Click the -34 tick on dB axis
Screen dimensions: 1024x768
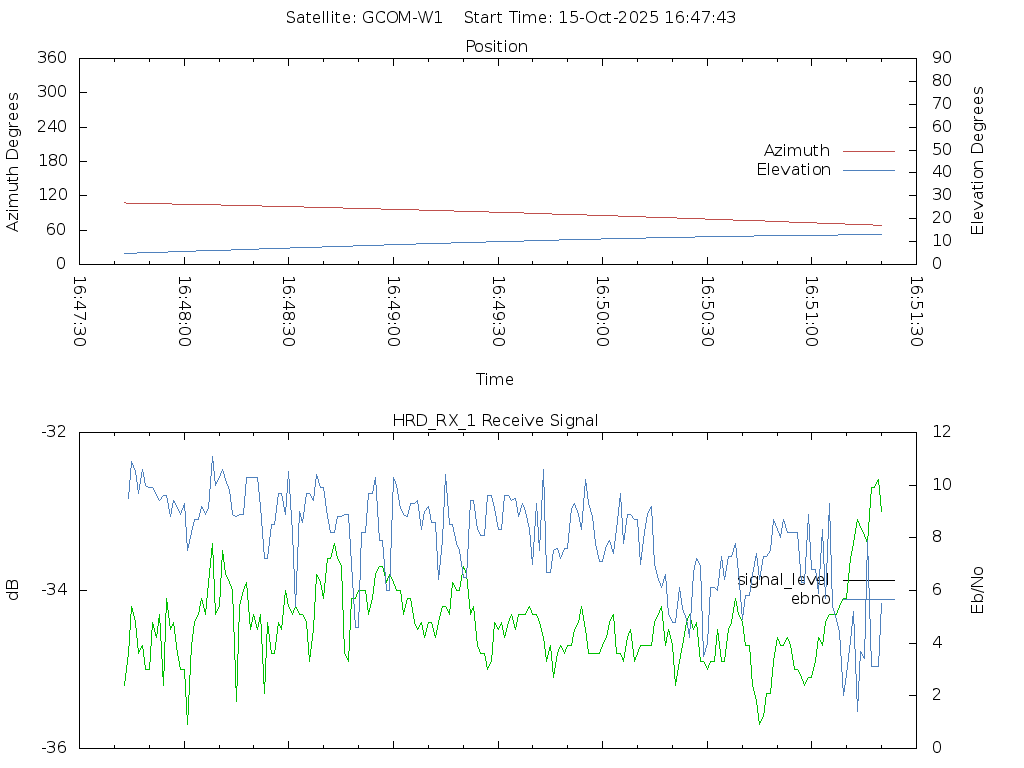(53, 590)
